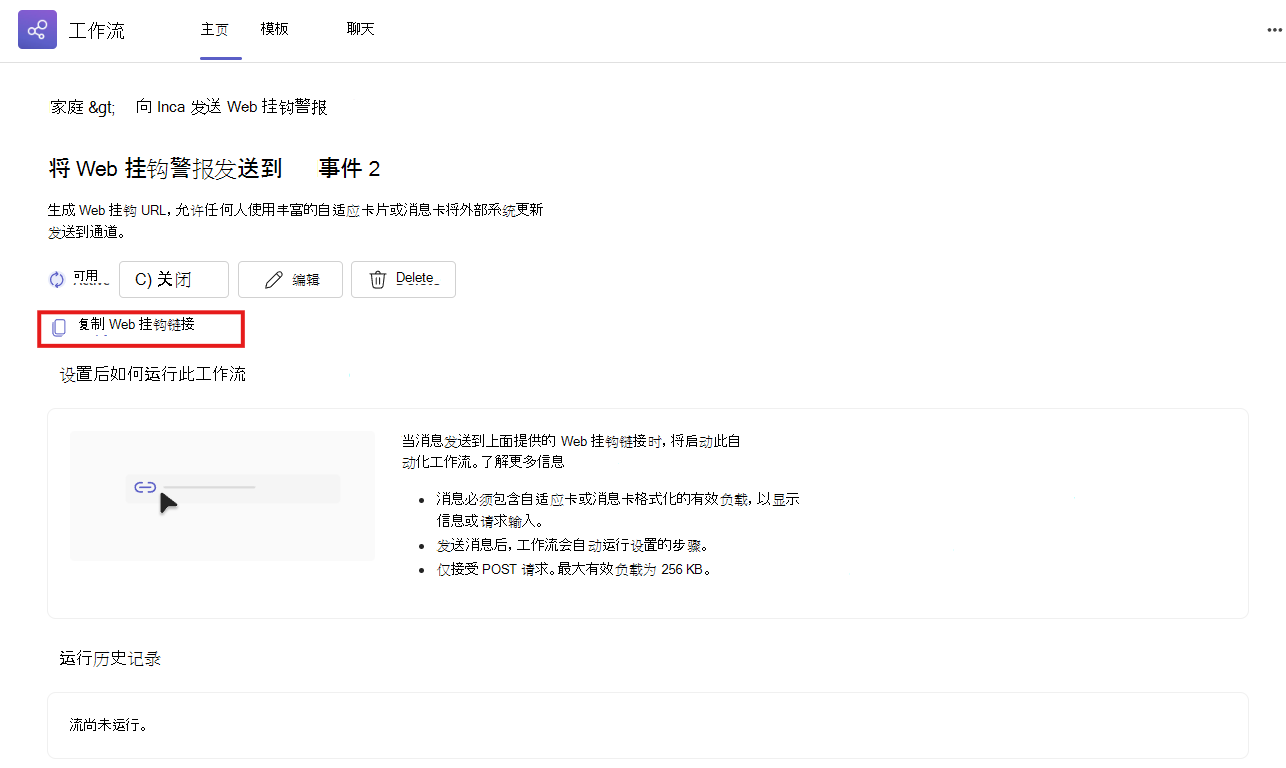The image size is (1286, 768).
Task: Click the 关闭 button to turn off flow
Action: (174, 280)
